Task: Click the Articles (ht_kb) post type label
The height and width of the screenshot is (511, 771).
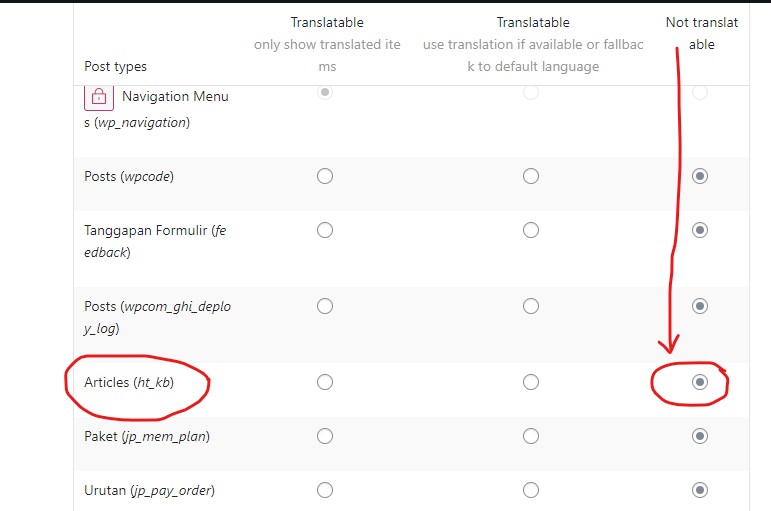Action: click(129, 383)
